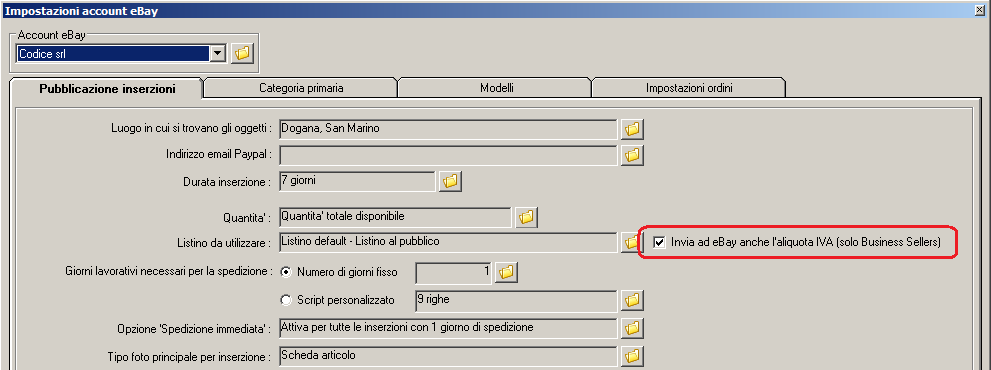
Task: Switch to Pubblicazione inserzioni tab
Action: tap(107, 89)
